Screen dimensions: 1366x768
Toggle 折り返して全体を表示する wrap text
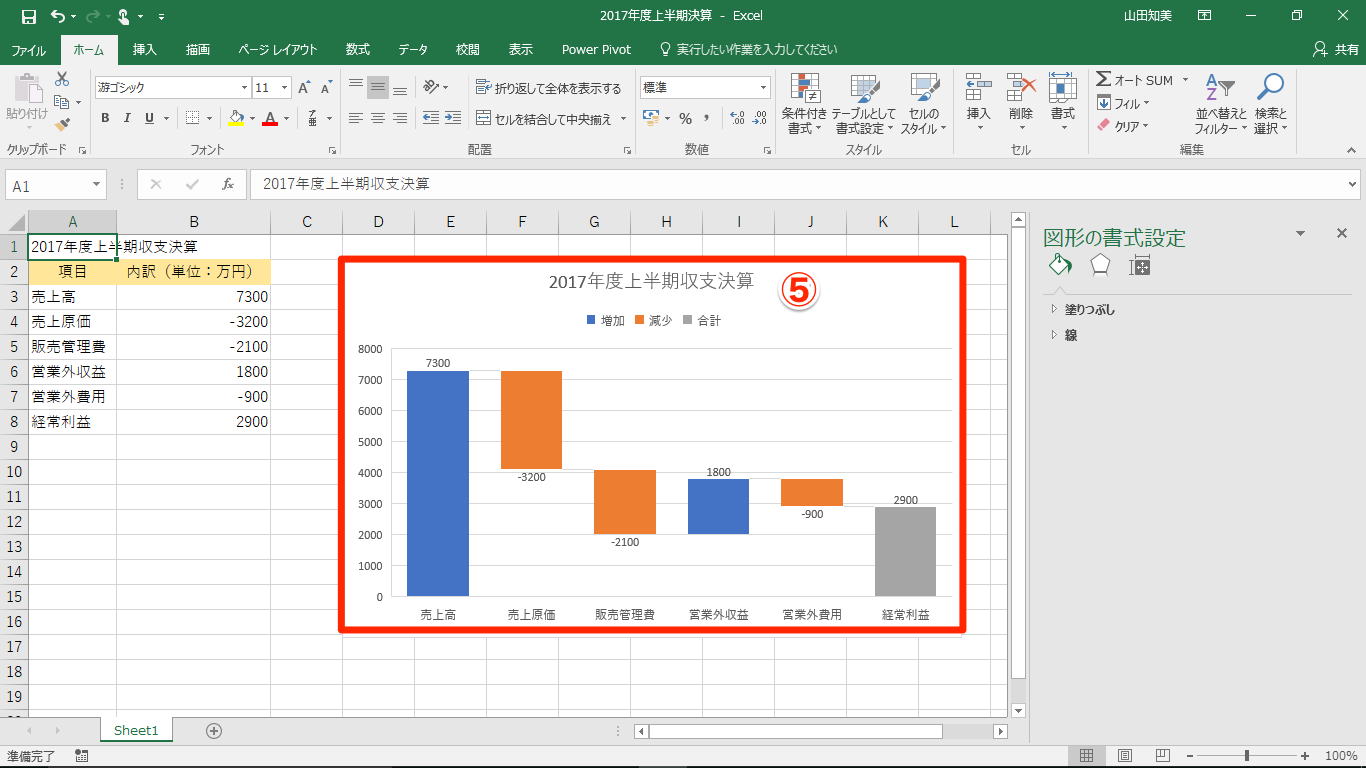(548, 88)
